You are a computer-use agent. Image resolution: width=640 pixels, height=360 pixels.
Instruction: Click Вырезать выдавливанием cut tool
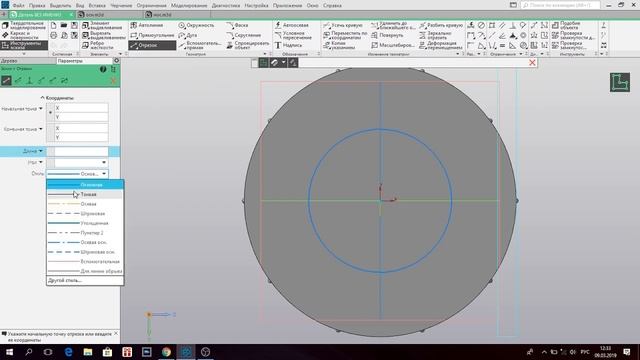tap(104, 36)
